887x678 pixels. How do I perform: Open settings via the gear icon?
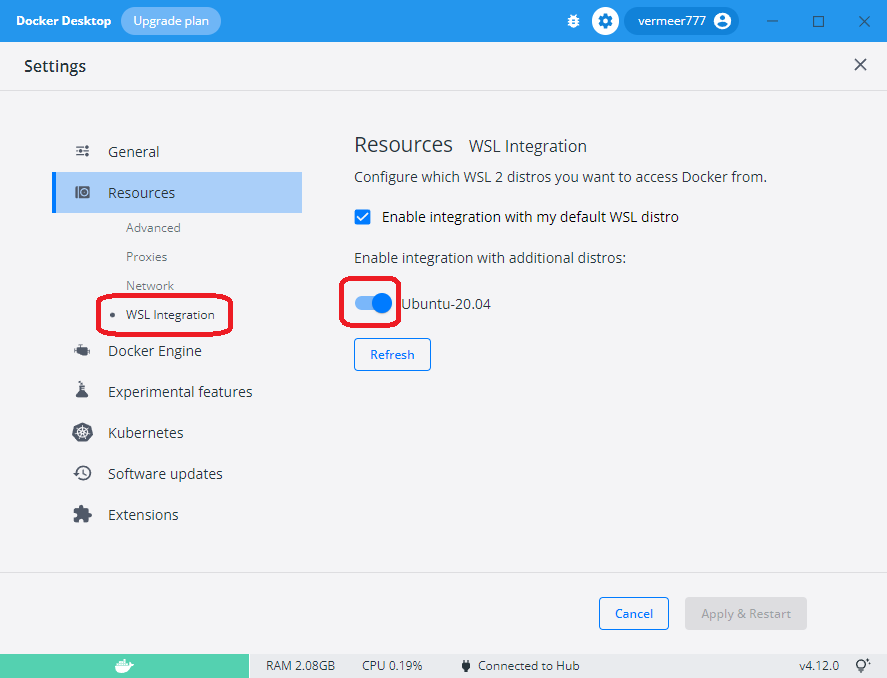605,21
